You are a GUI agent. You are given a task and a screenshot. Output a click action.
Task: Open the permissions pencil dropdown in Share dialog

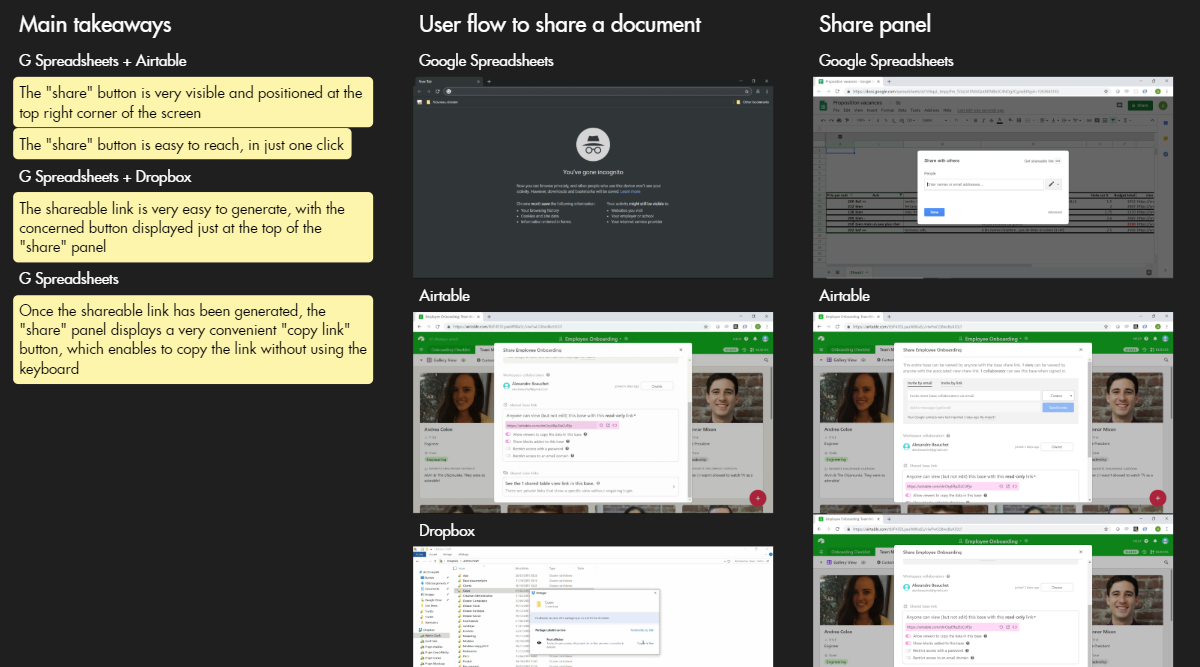click(1052, 184)
